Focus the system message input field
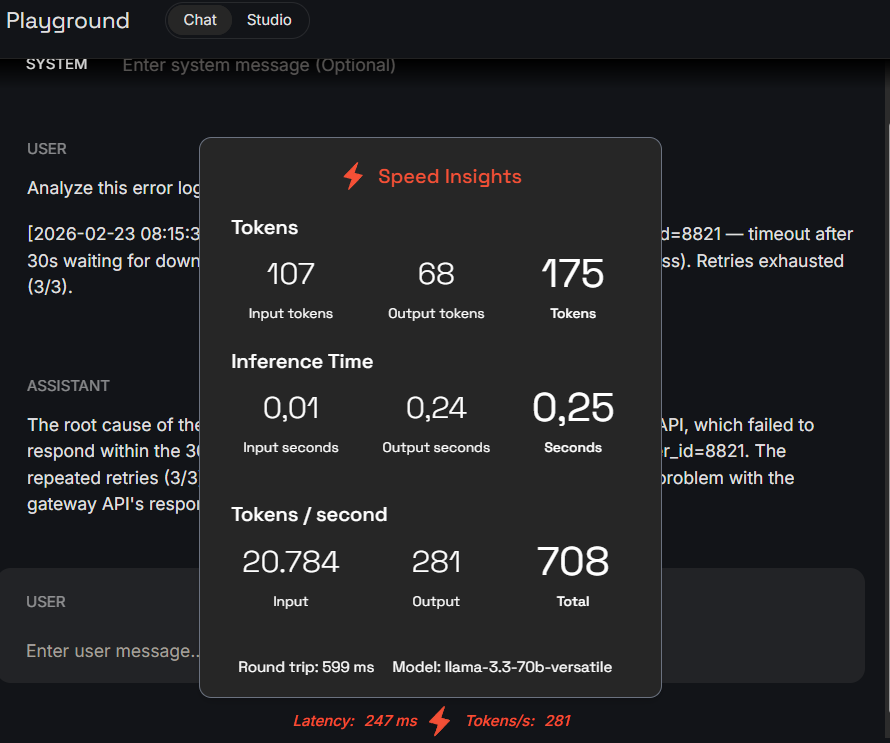This screenshot has width=890, height=743. [259, 65]
